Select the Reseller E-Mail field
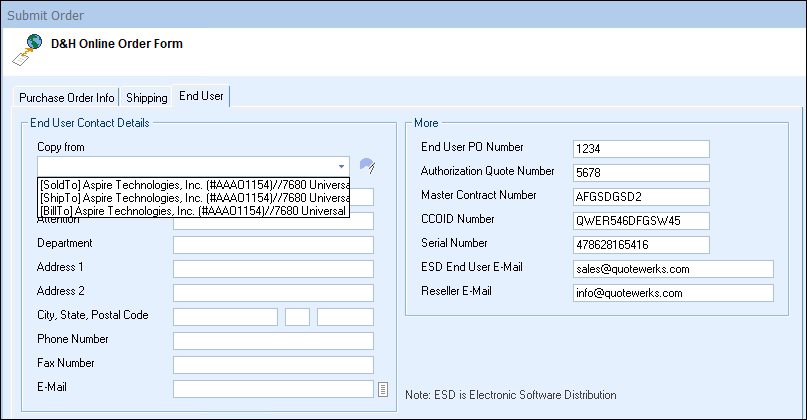The image size is (807, 420). pyautogui.click(x=672, y=293)
